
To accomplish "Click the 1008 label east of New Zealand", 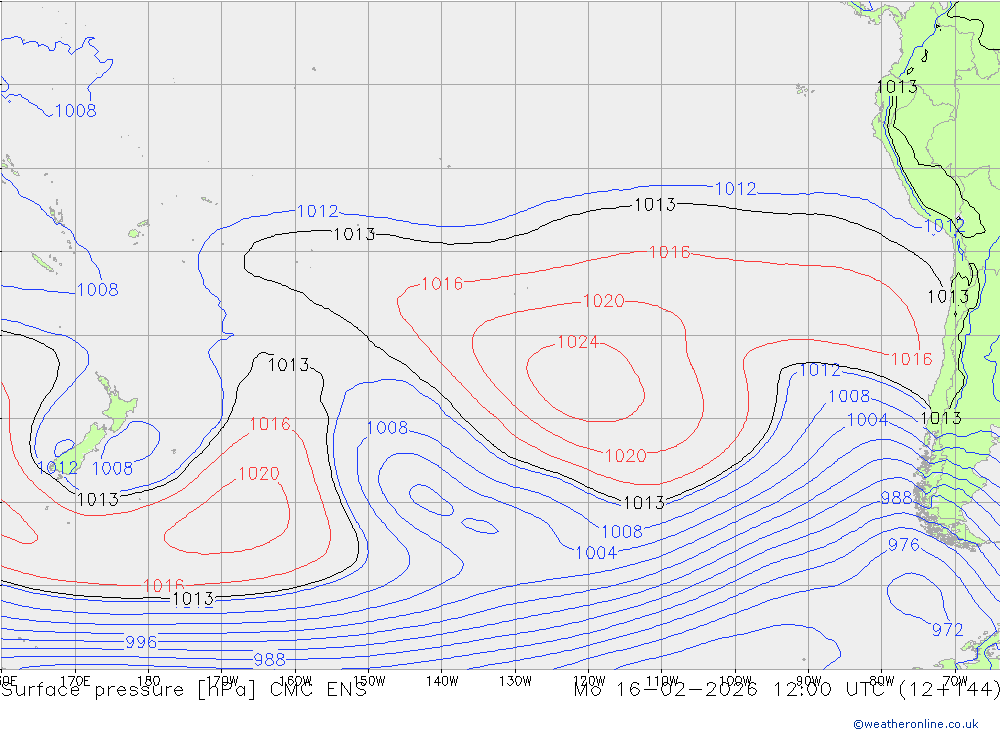I will [112, 468].
